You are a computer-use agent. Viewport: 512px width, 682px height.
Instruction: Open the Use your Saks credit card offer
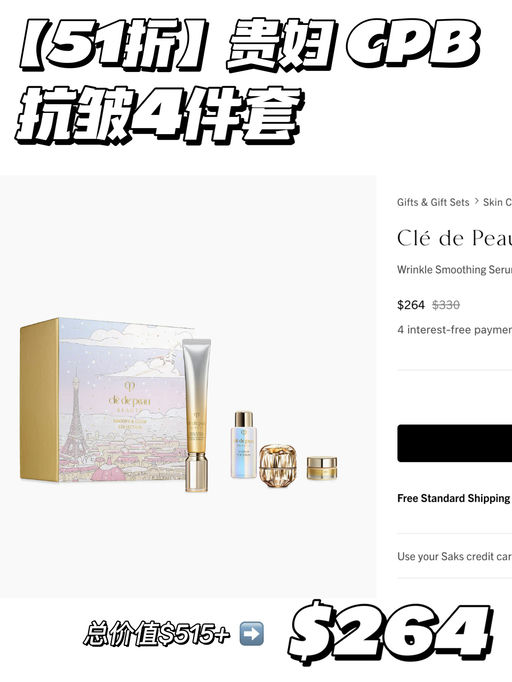point(454,556)
